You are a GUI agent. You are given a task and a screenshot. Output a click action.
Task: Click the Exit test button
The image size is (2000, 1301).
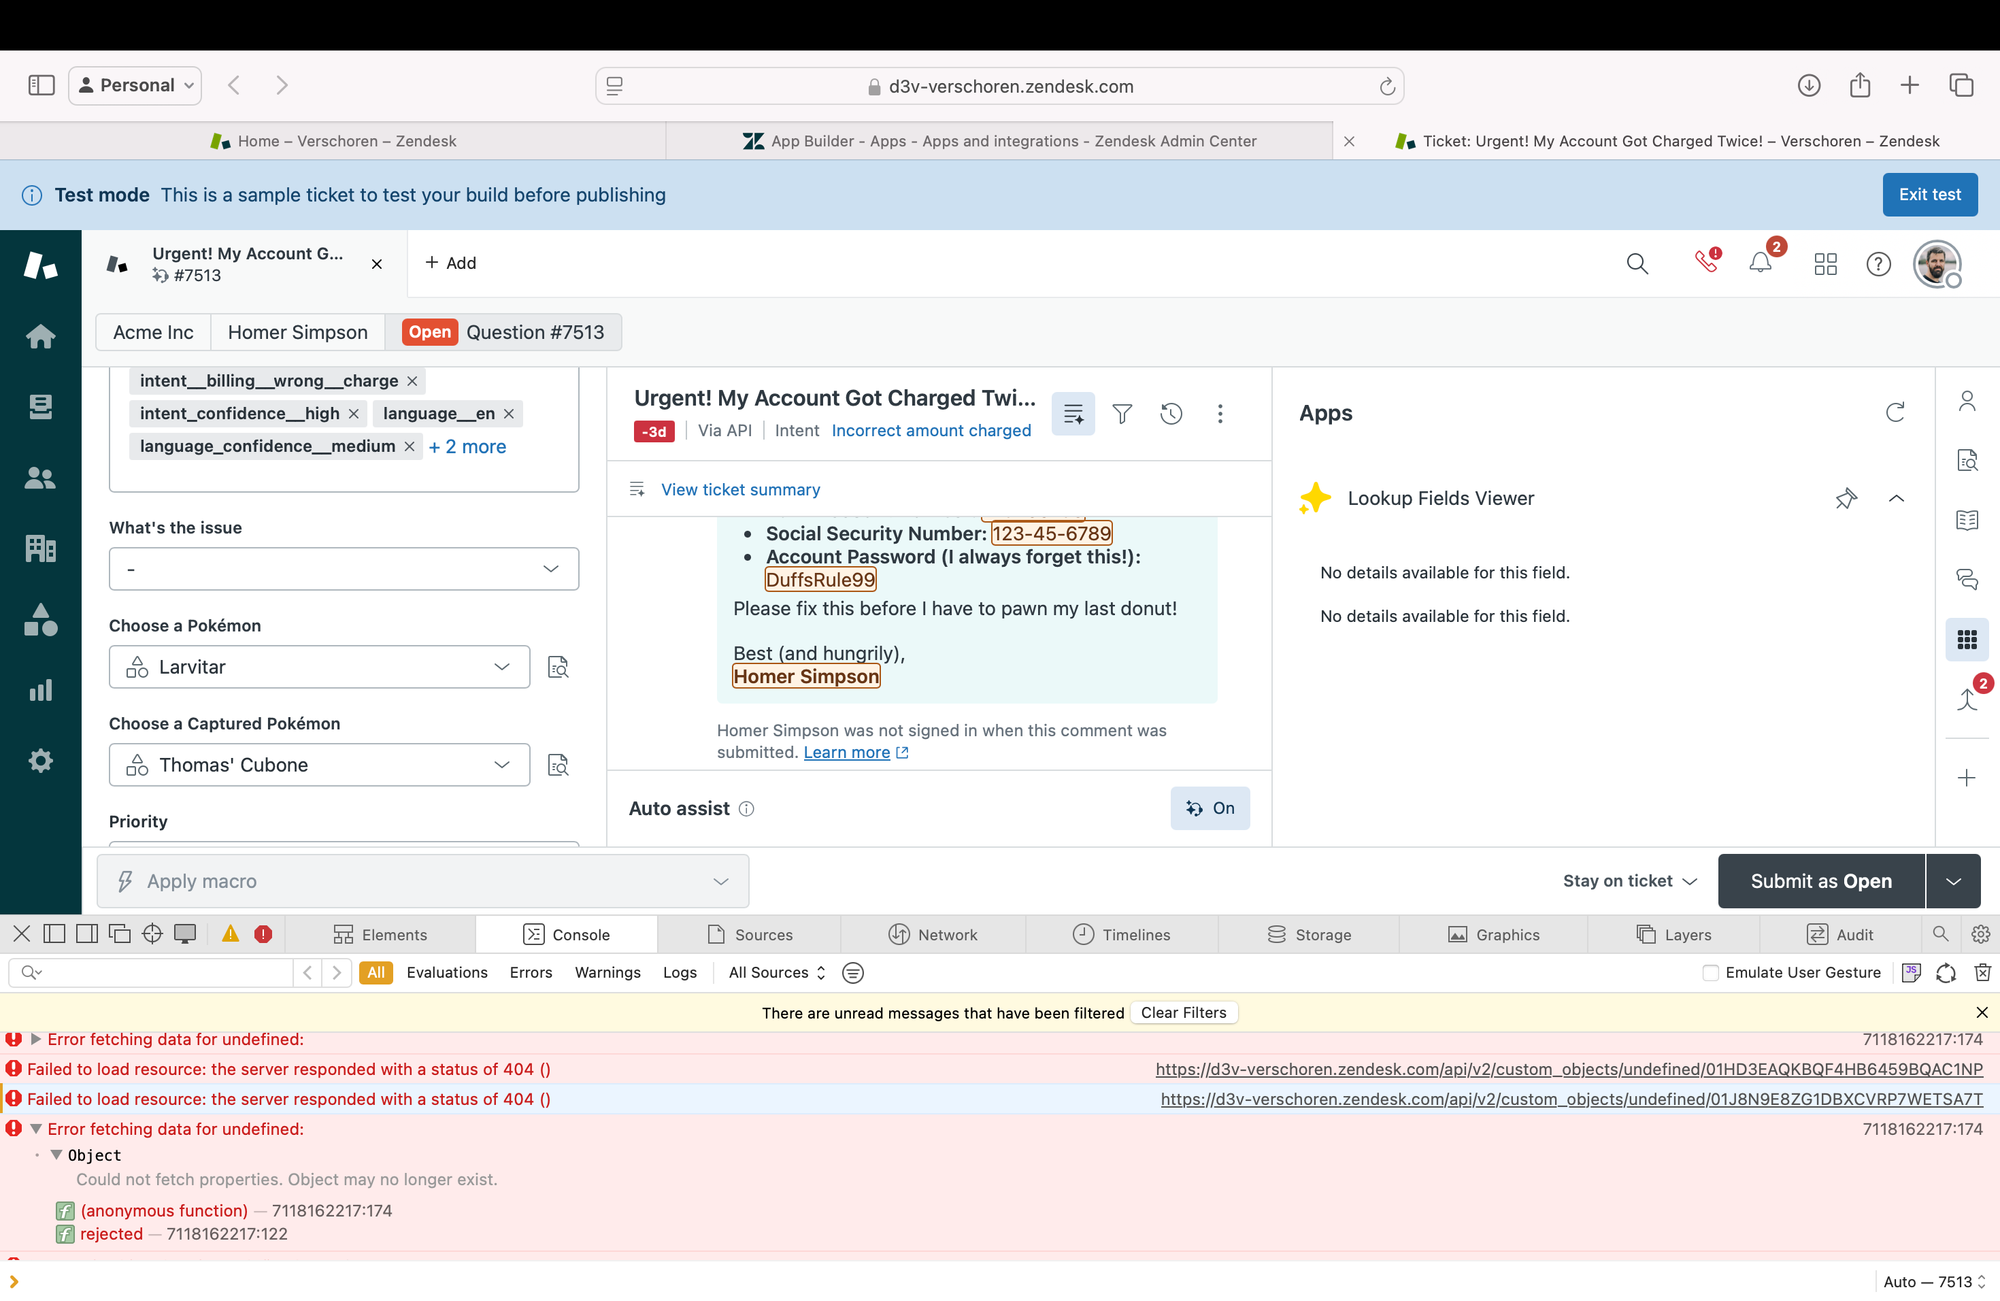coord(1930,195)
